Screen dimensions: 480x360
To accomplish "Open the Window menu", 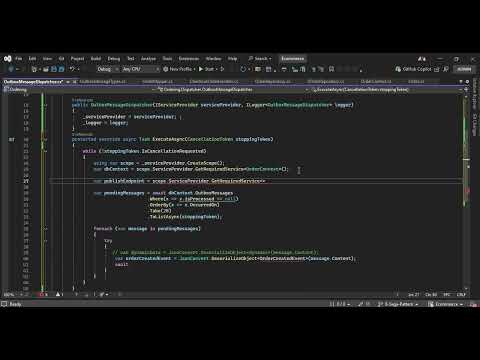I will tap(213, 59).
